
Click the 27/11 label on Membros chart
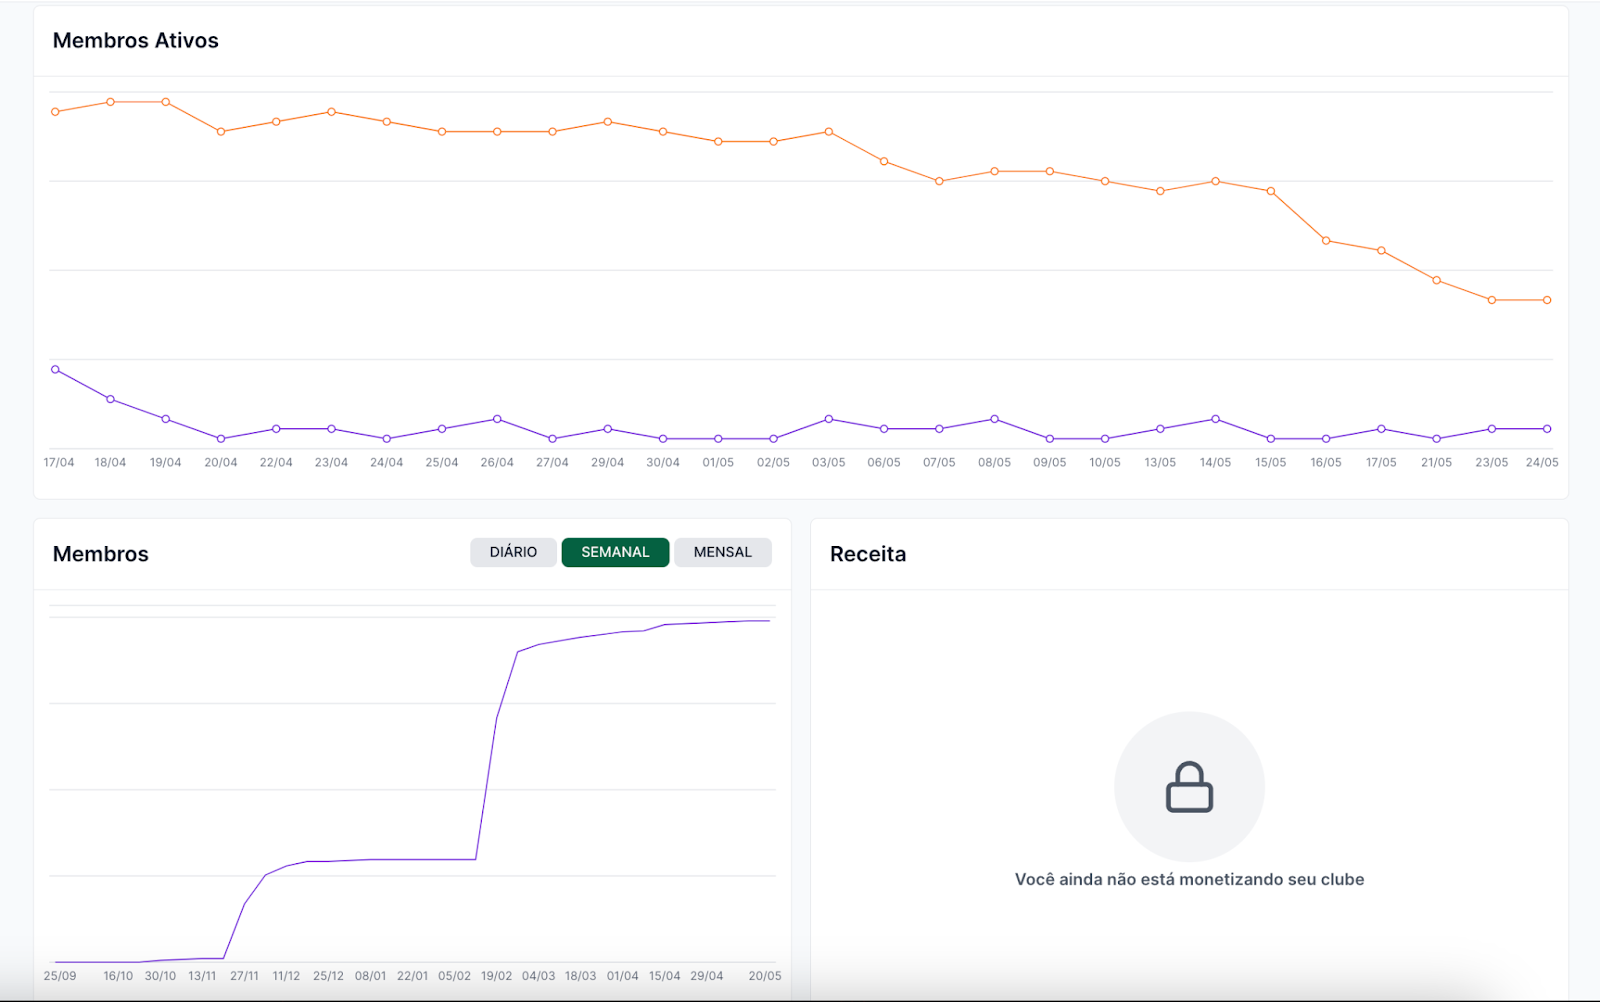click(244, 976)
